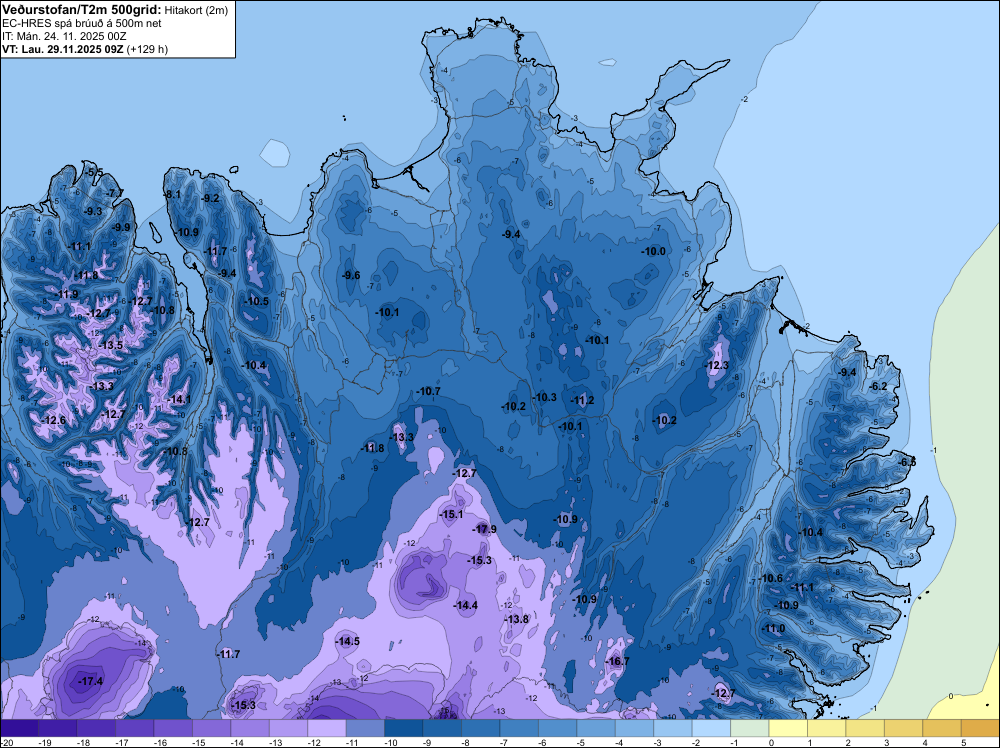Click the -10.0 temperature value
The image size is (1000, 748).
653,251
